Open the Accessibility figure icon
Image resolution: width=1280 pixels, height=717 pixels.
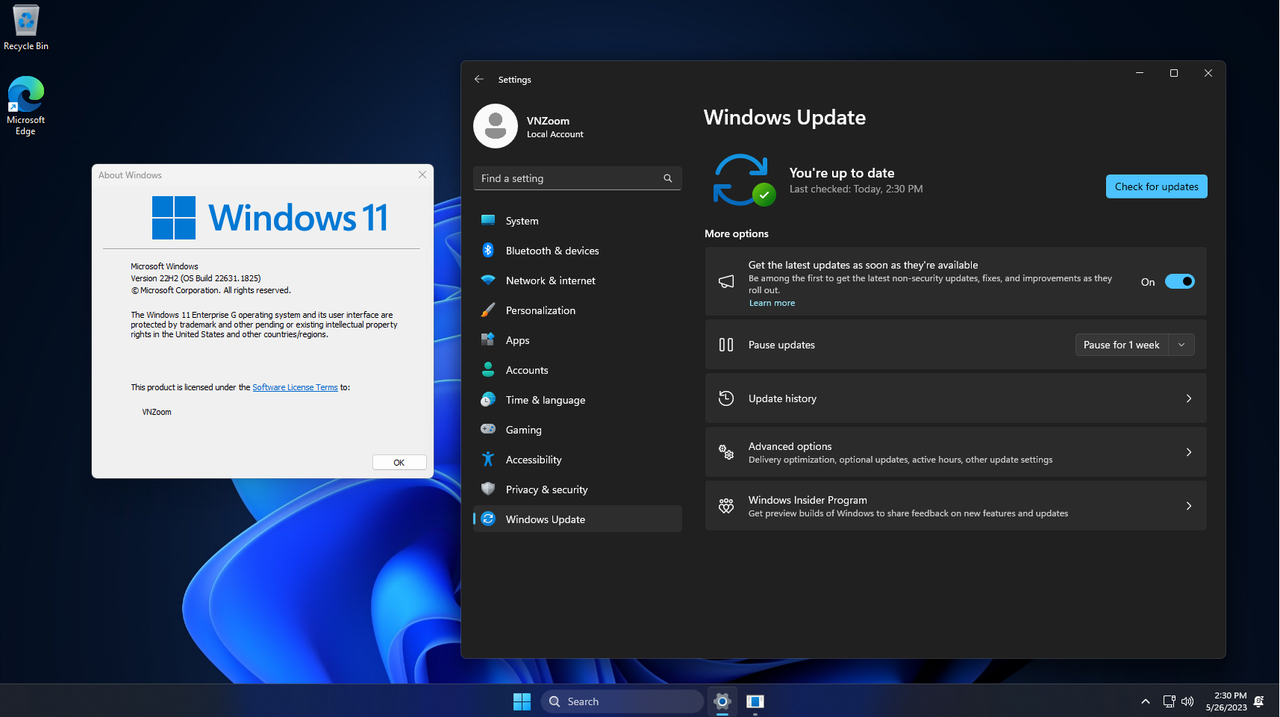(488, 459)
